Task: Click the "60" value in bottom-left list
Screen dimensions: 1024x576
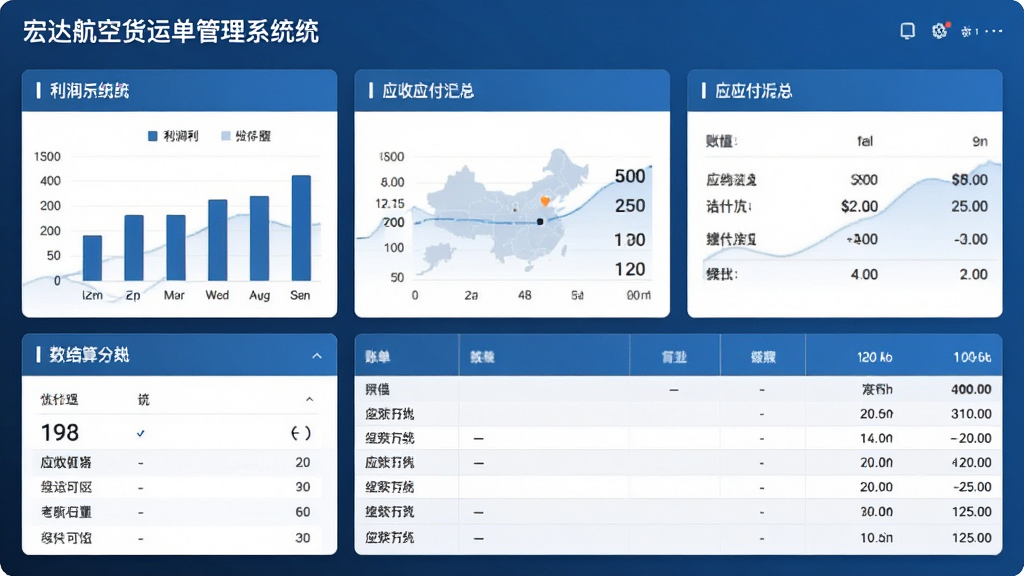Action: [x=302, y=512]
